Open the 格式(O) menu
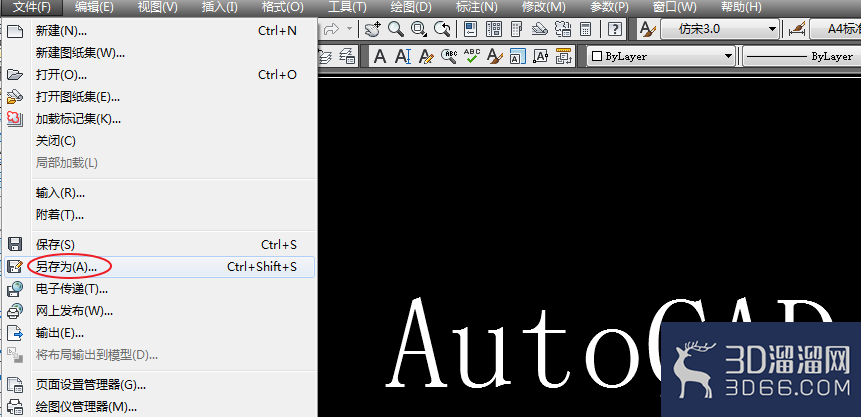This screenshot has height=417, width=861. click(283, 7)
